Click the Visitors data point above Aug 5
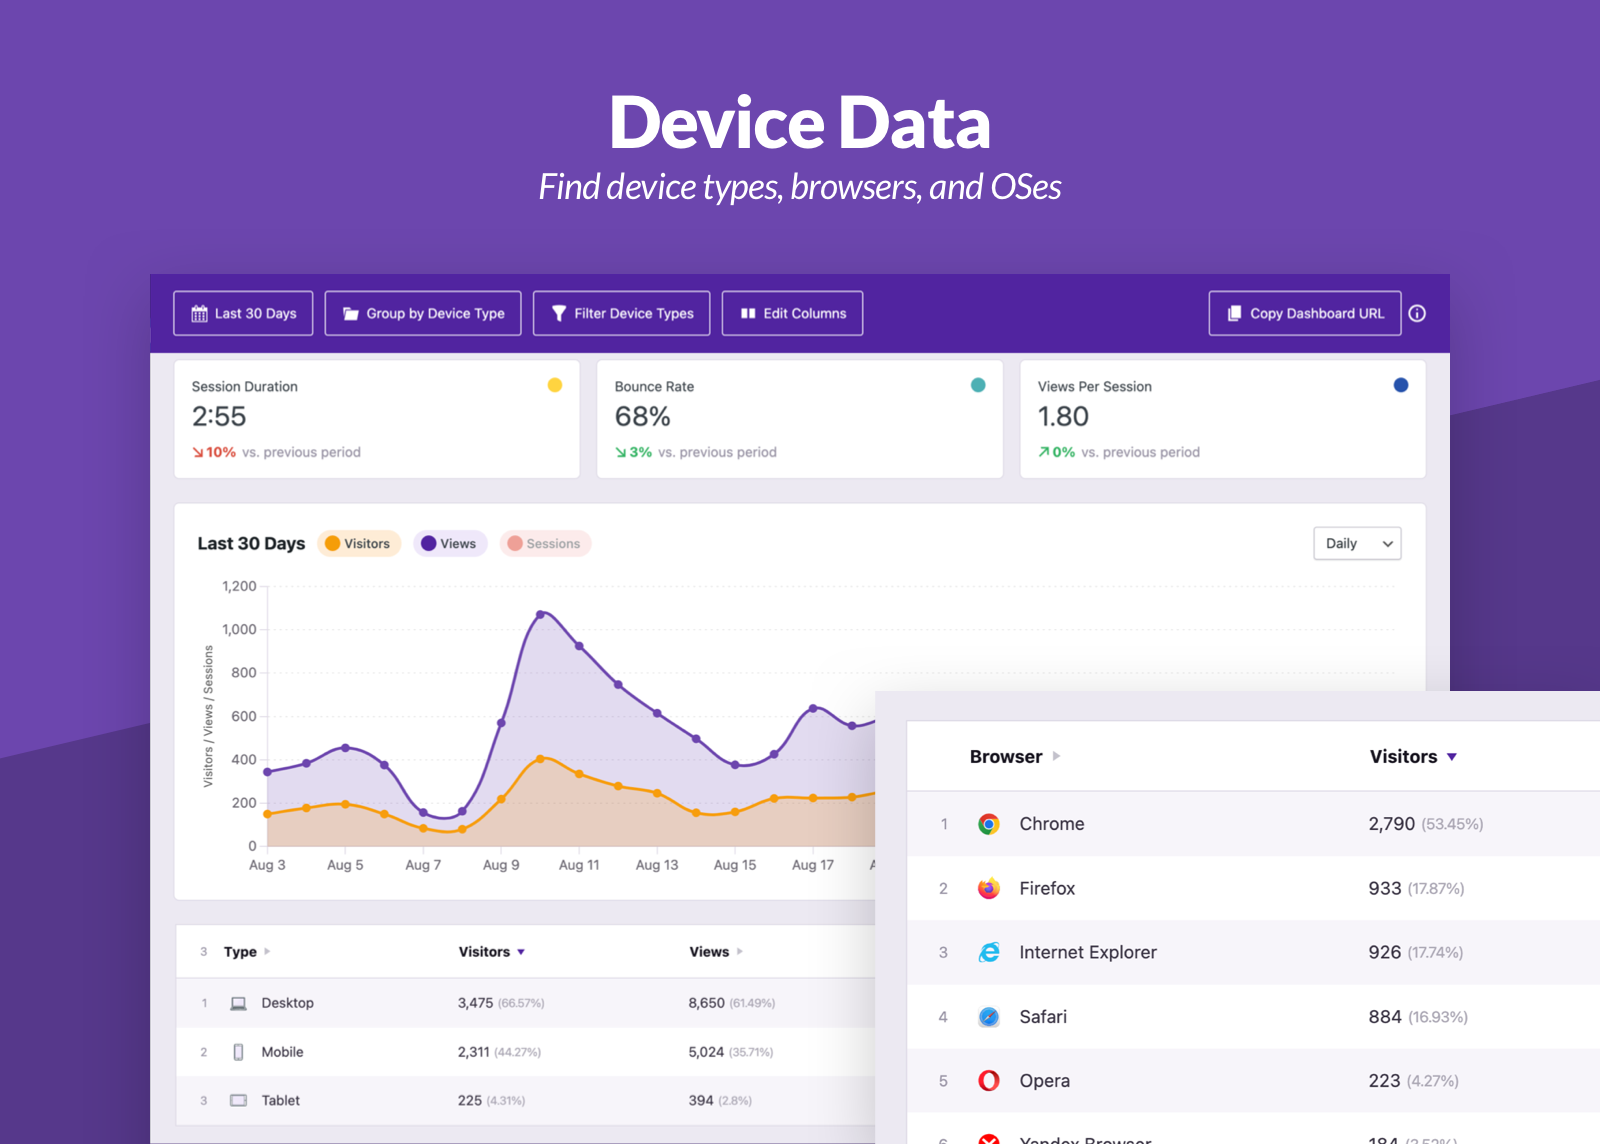 click(x=345, y=804)
